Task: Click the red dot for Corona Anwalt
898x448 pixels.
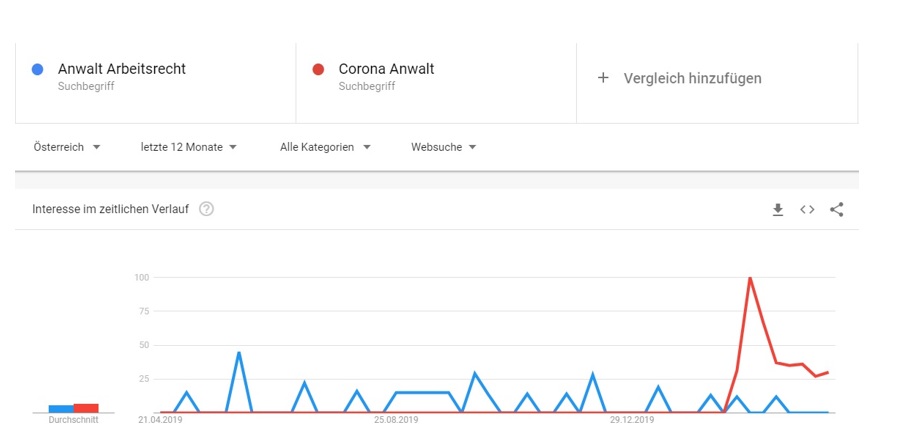Action: (318, 69)
